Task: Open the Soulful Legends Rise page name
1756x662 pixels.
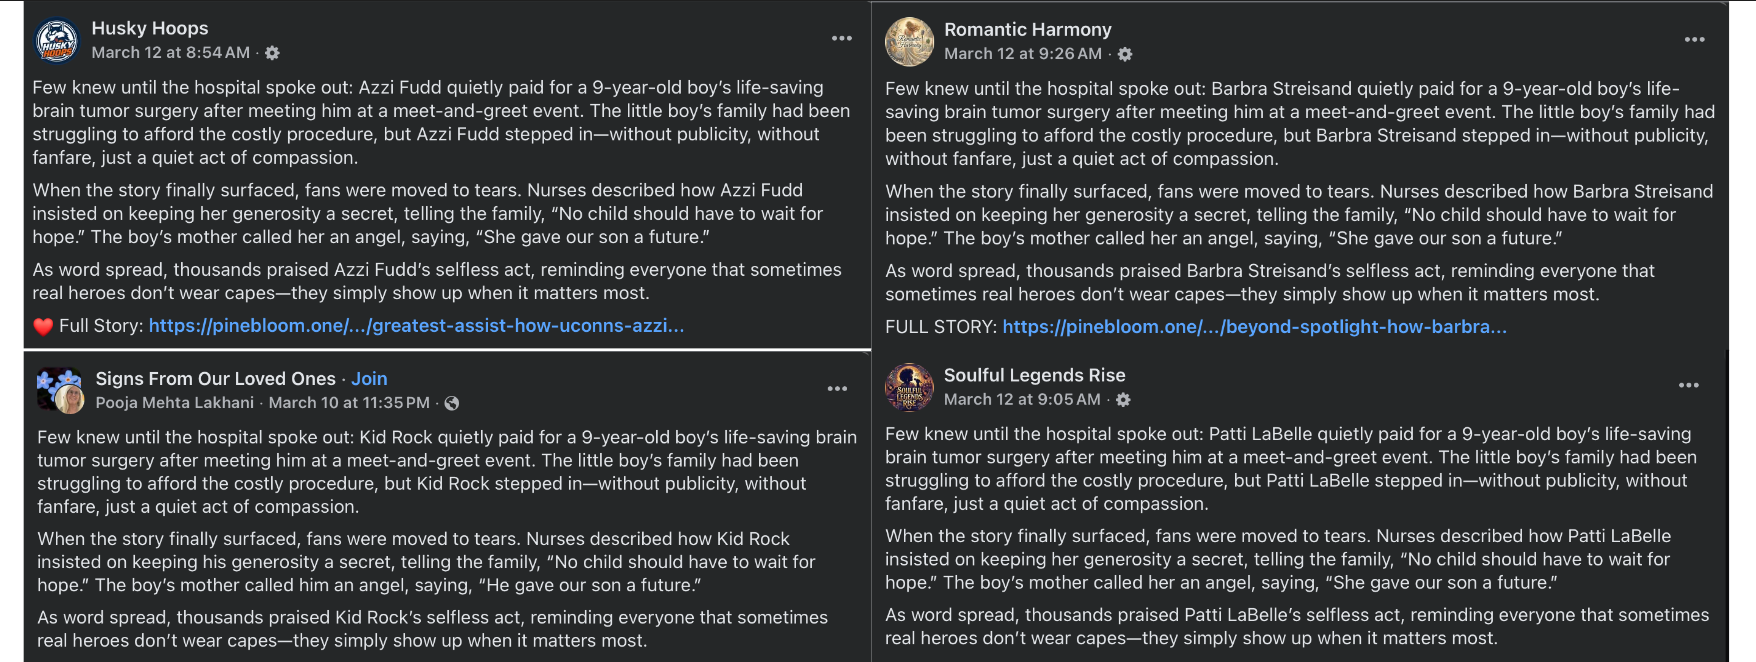Action: point(1034,375)
